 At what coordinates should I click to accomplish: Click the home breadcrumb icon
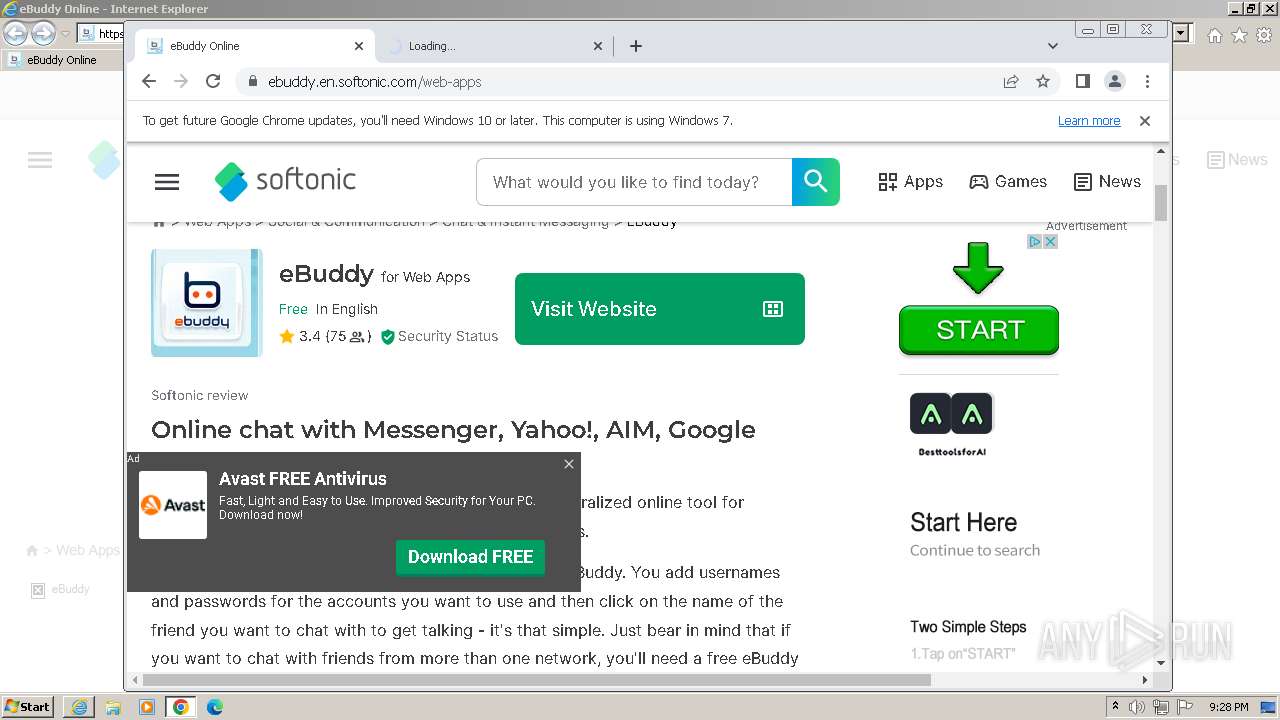tap(158, 224)
